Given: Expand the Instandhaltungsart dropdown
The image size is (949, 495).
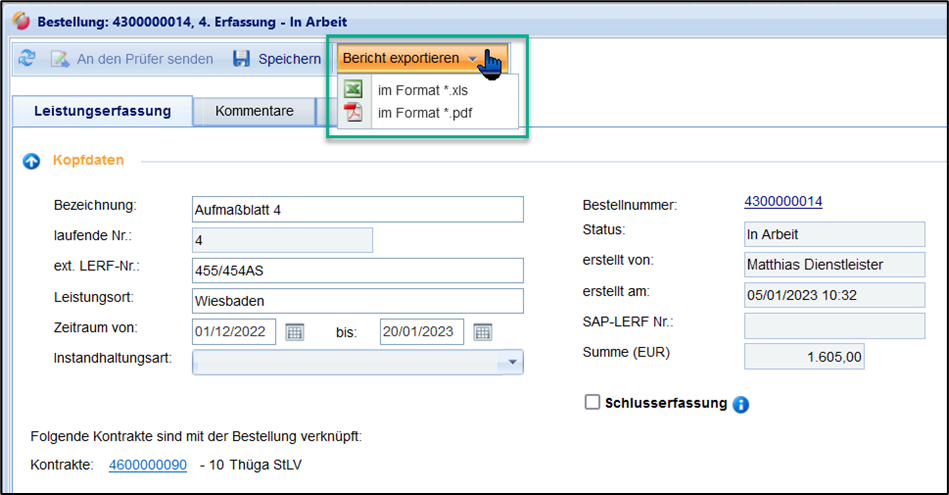Looking at the screenshot, I should point(513,362).
